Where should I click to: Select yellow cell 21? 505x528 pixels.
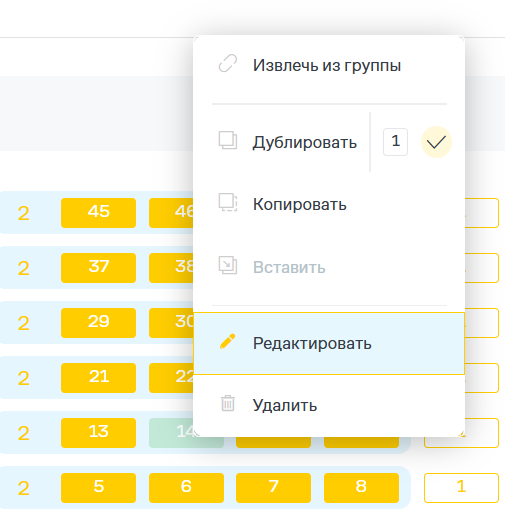(98, 378)
